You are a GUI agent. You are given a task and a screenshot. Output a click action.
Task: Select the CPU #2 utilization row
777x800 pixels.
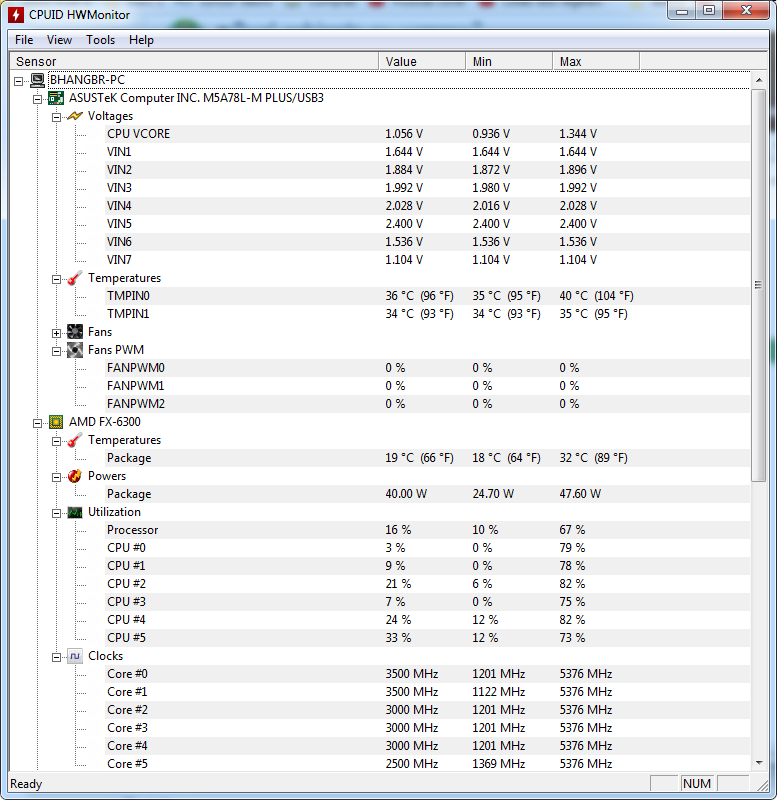(428, 584)
